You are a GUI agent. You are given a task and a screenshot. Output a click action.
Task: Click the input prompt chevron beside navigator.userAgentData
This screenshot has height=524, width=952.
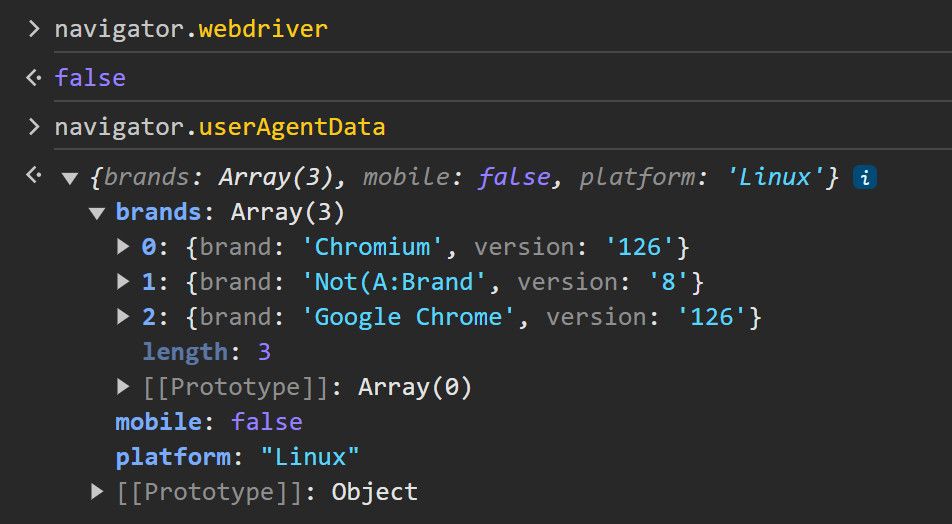coord(34,126)
